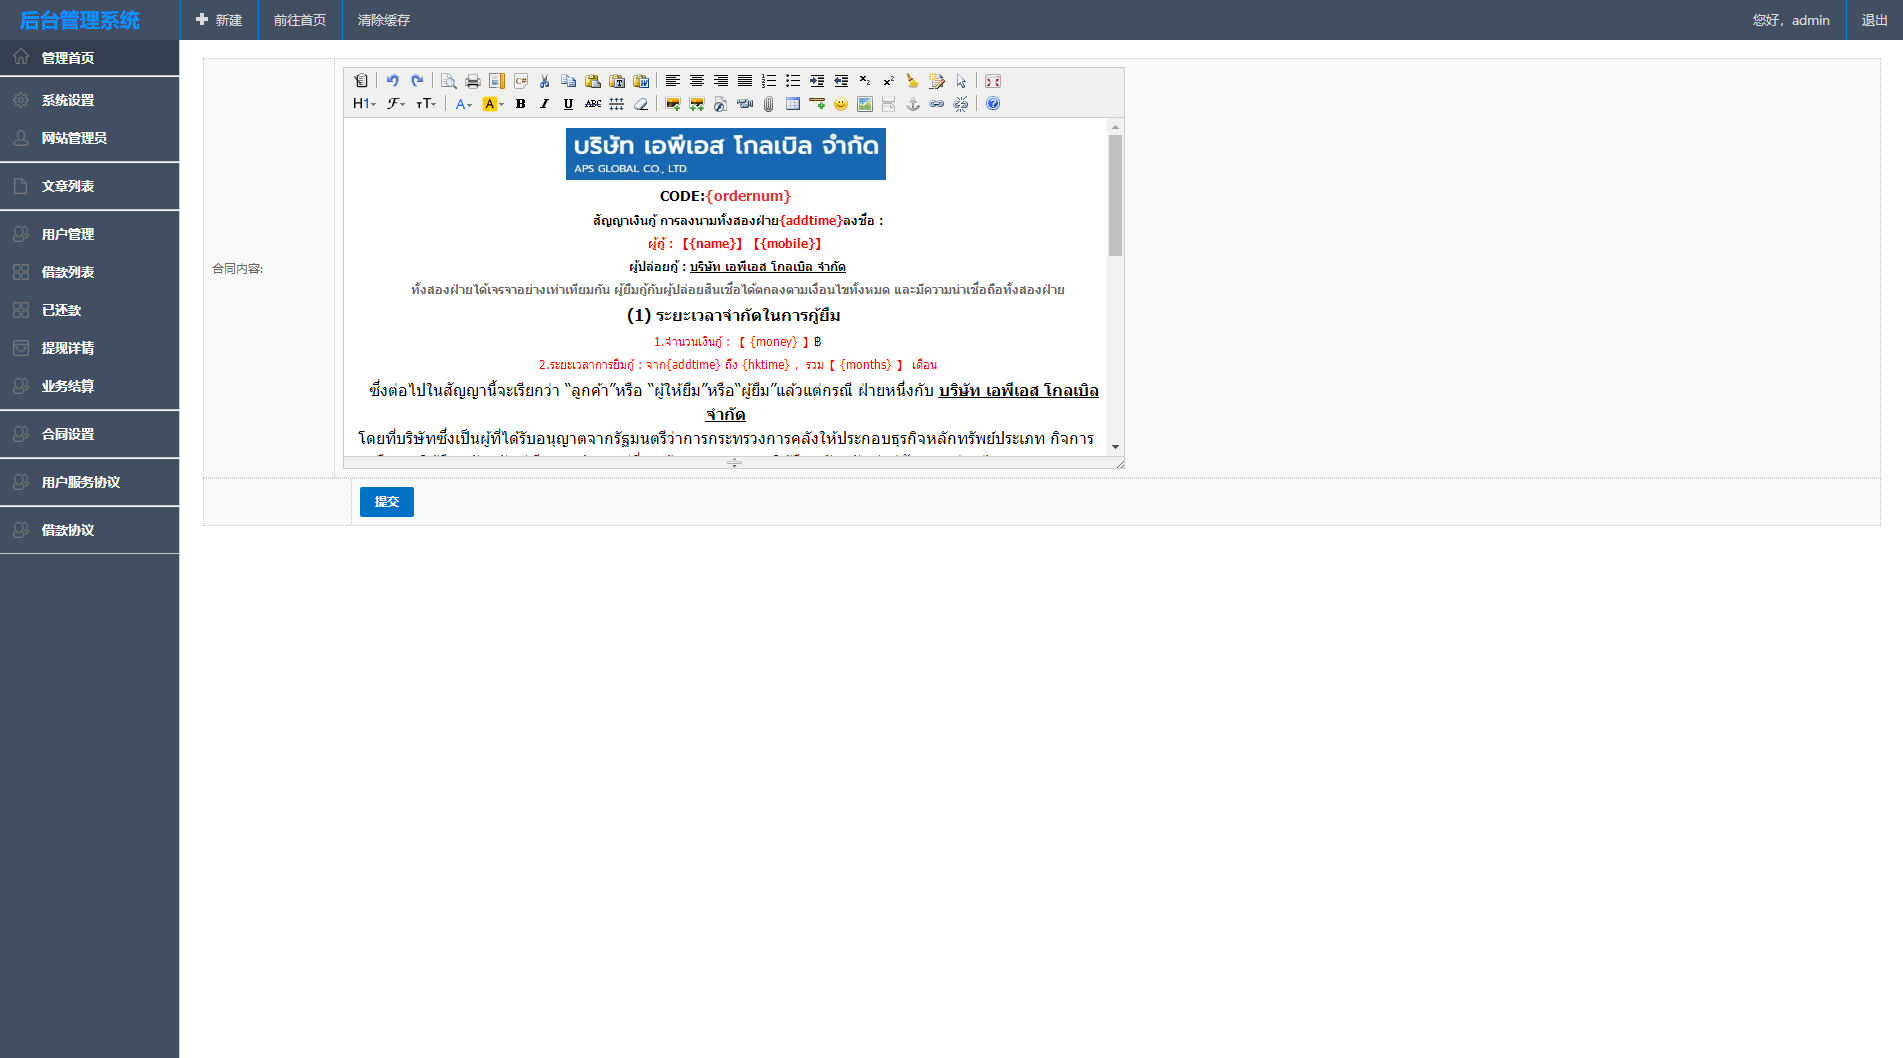Open editor help question mark icon
The image size is (1903, 1058).
pyautogui.click(x=993, y=104)
